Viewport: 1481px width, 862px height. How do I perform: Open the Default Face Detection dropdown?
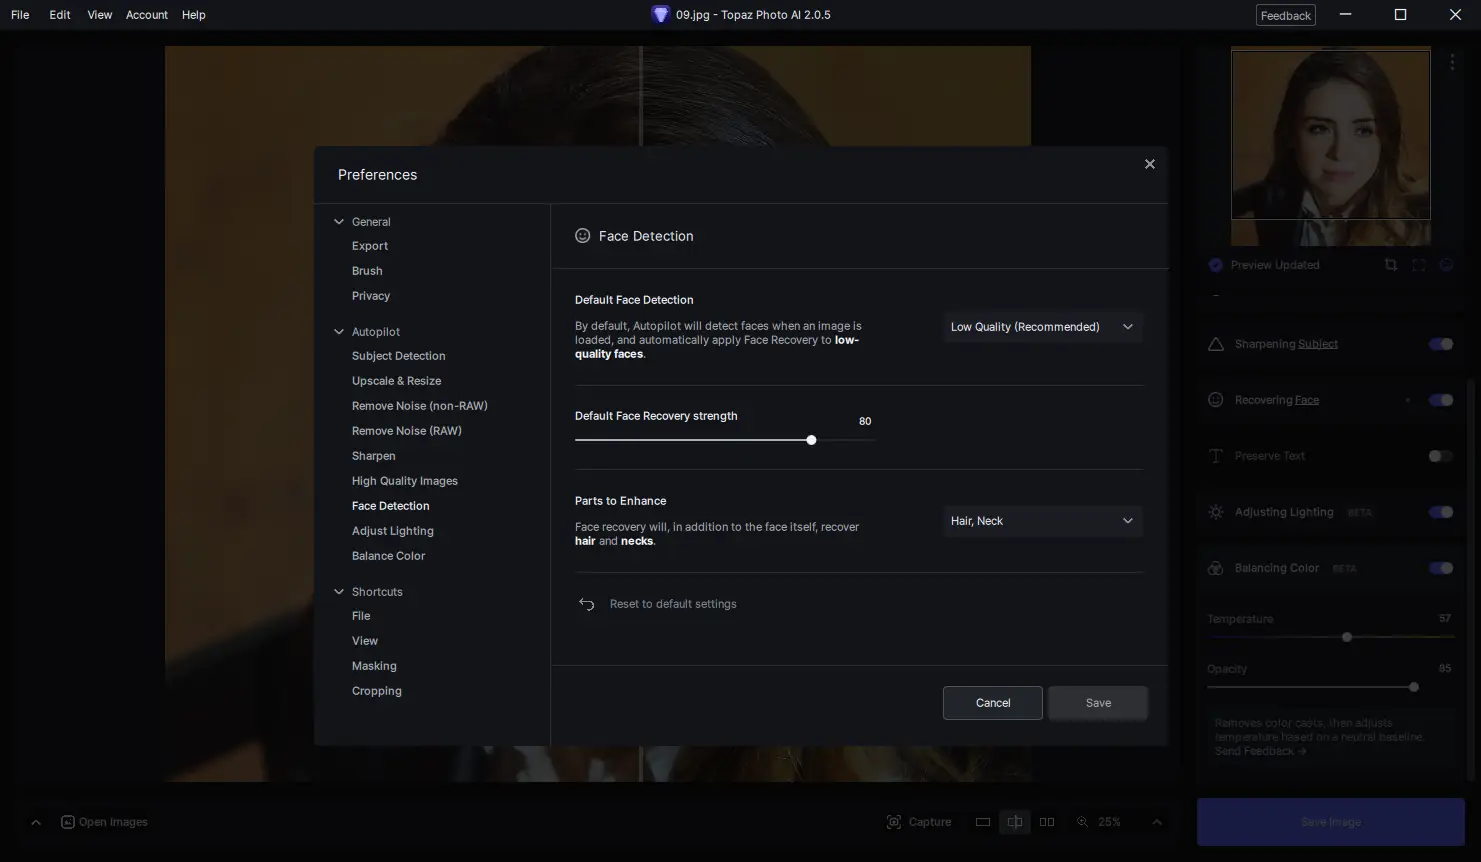pyautogui.click(x=1042, y=327)
